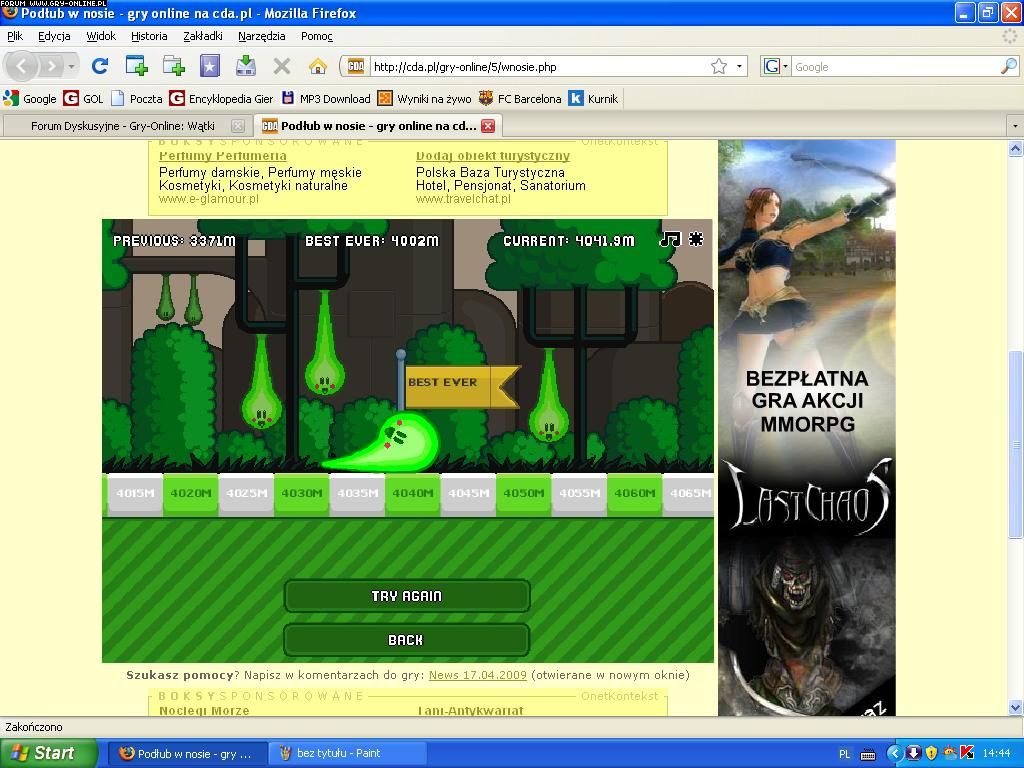Expand the address bar URL history dropdown

point(739,66)
